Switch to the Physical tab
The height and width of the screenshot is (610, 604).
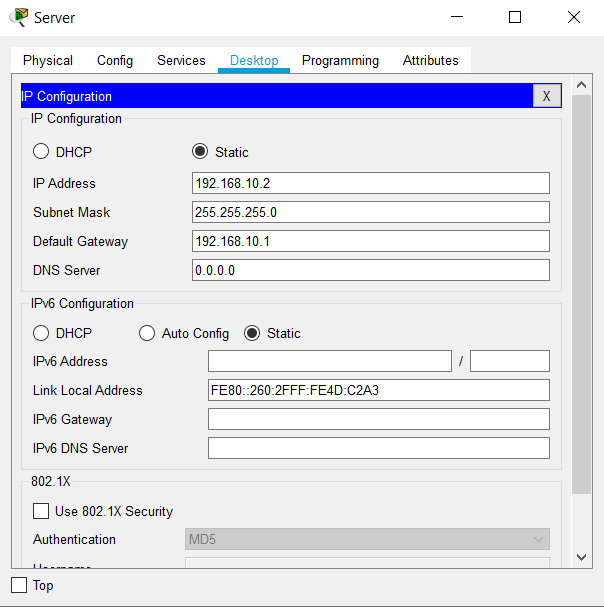point(48,61)
